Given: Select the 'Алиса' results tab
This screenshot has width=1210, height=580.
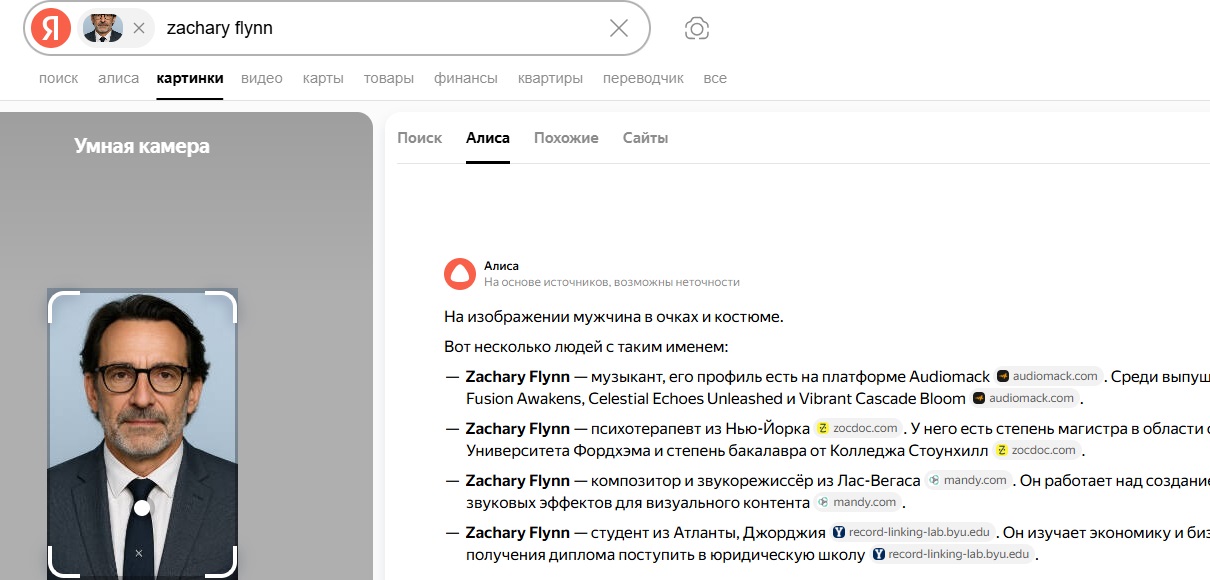Looking at the screenshot, I should pos(488,138).
